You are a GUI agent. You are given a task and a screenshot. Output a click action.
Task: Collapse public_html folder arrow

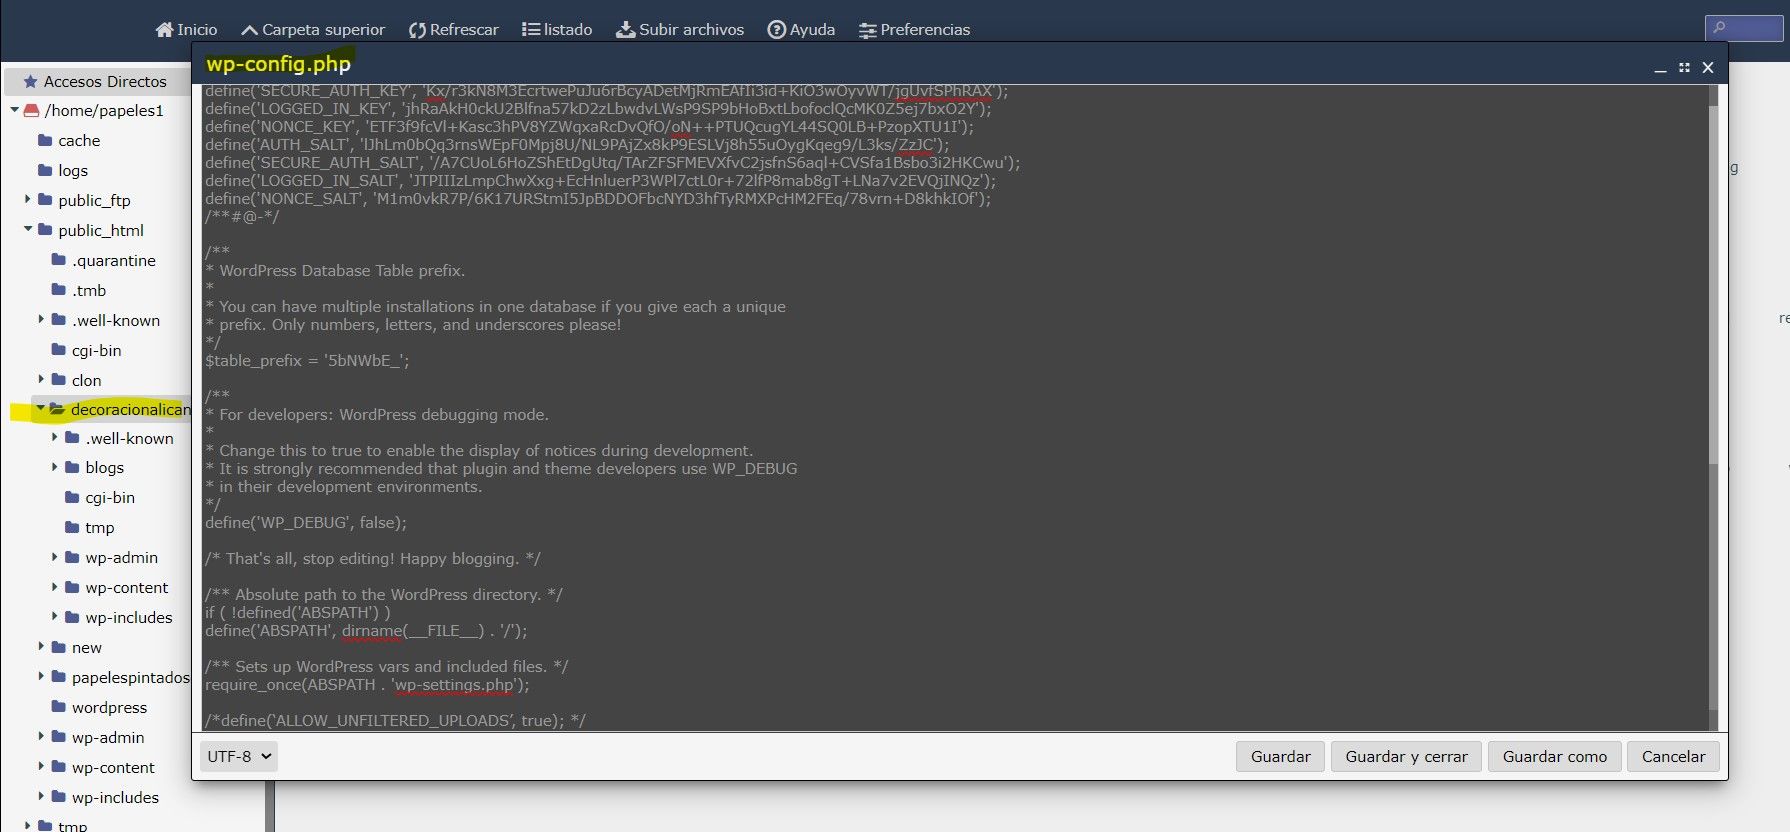tap(28, 229)
